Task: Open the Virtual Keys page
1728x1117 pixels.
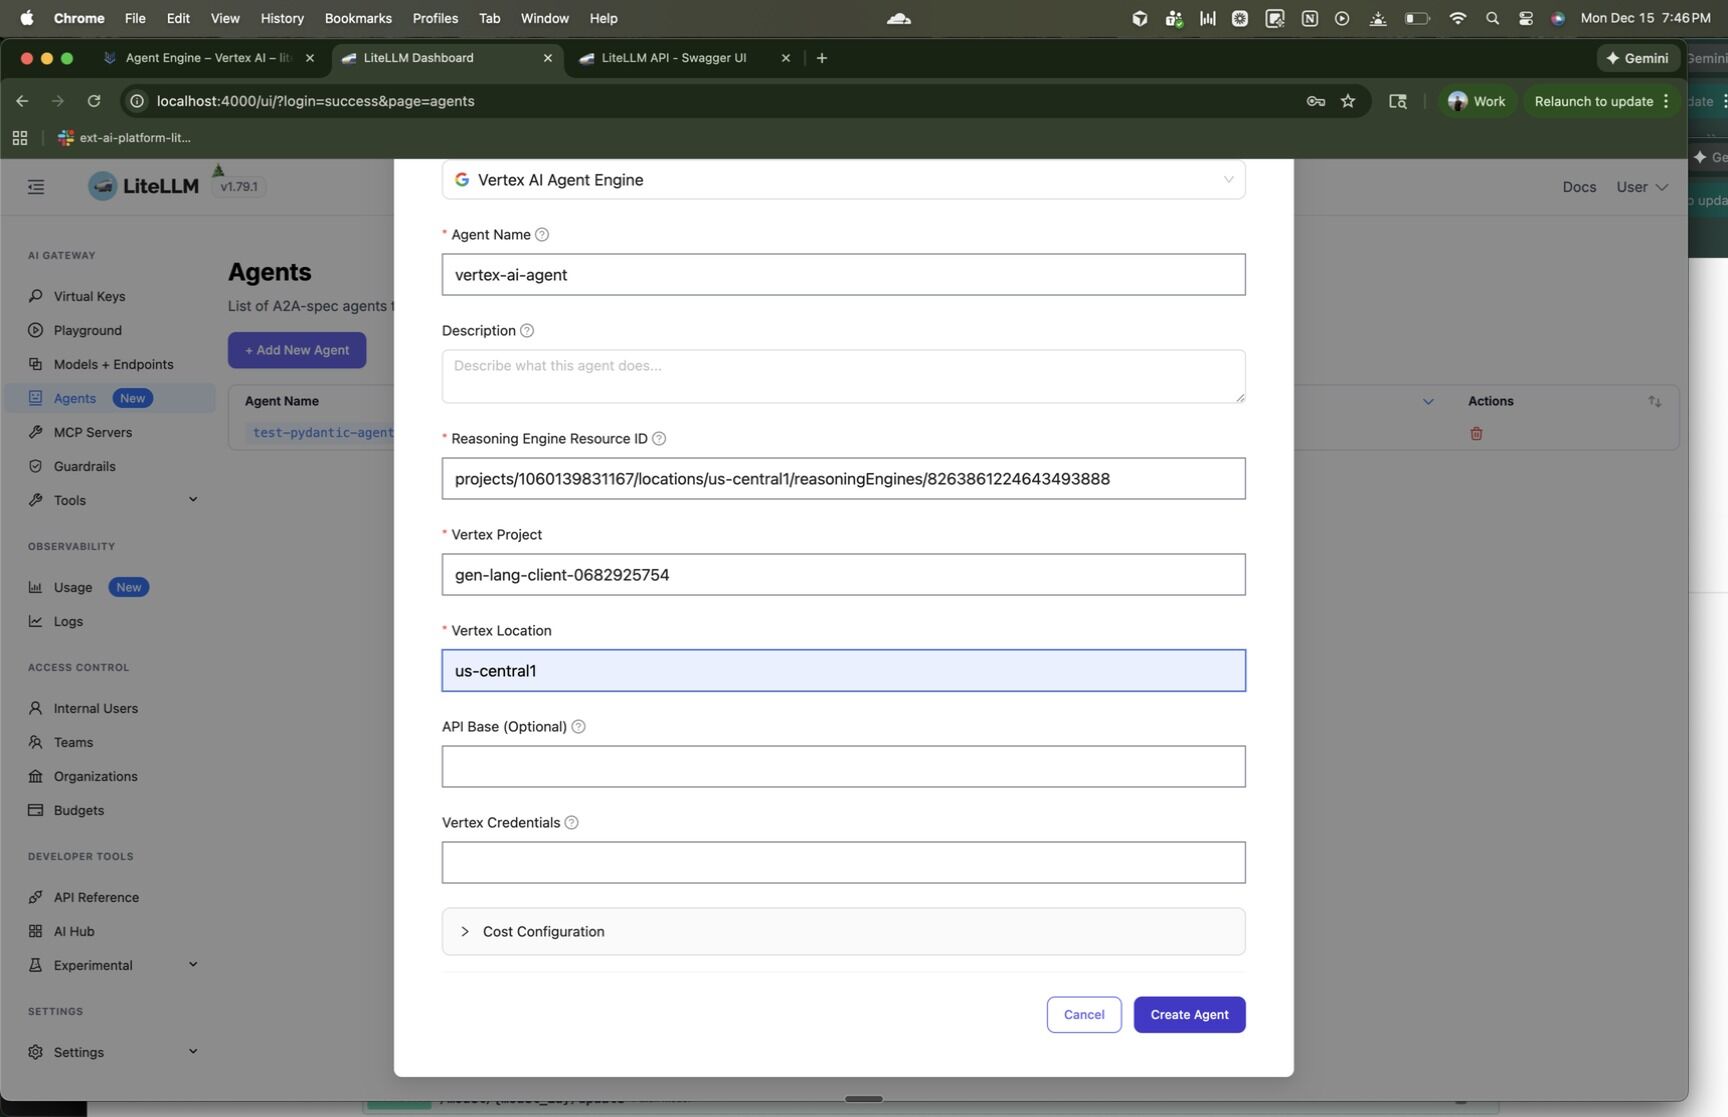Action: [x=89, y=296]
